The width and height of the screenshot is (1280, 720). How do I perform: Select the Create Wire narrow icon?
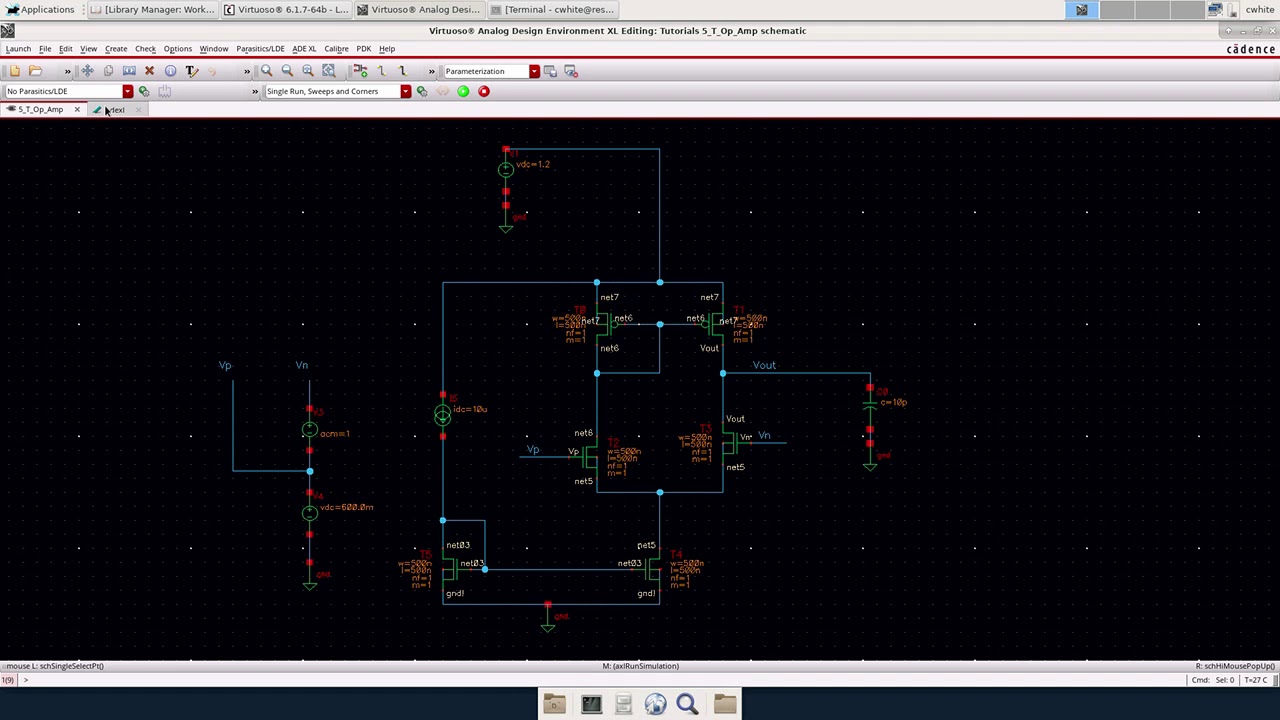click(381, 71)
